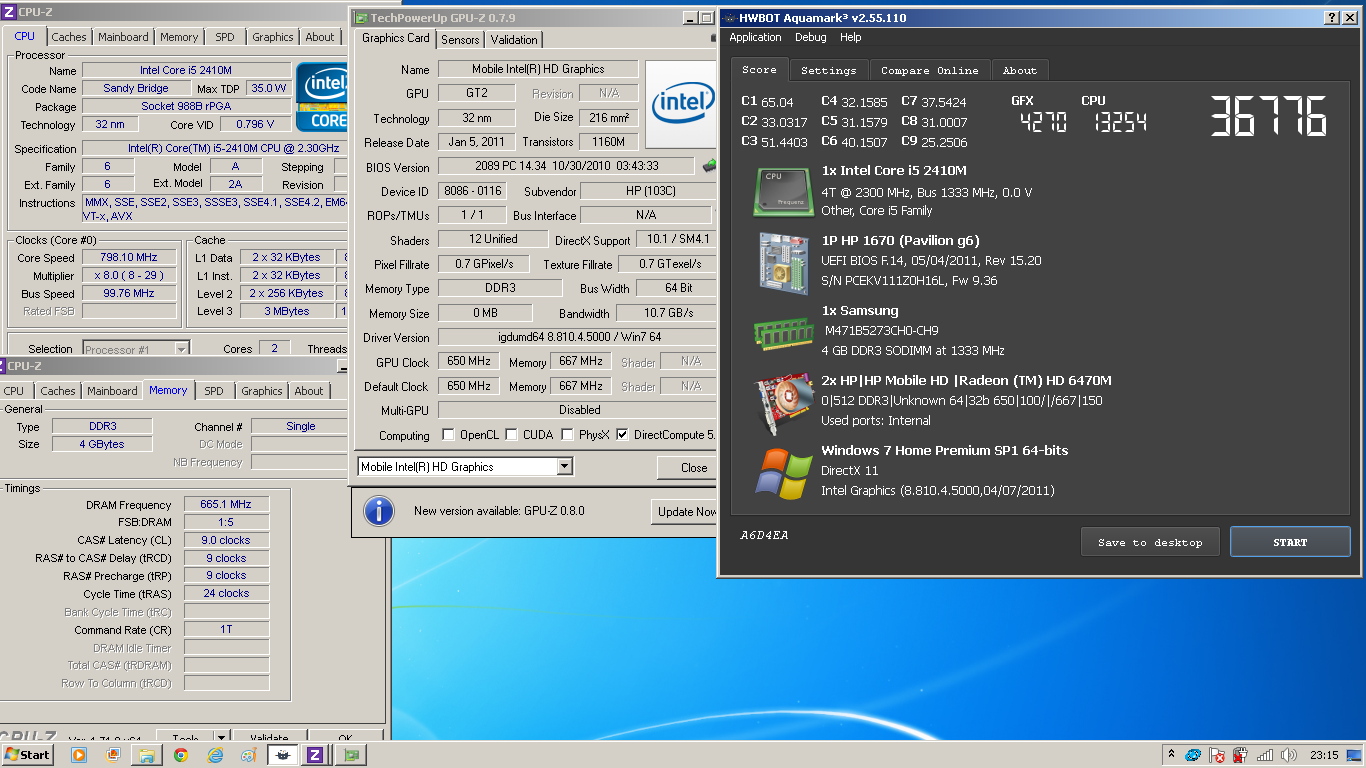Toggle OpenCL checkbox in GPU-Z
The height and width of the screenshot is (768, 1366).
click(x=449, y=435)
